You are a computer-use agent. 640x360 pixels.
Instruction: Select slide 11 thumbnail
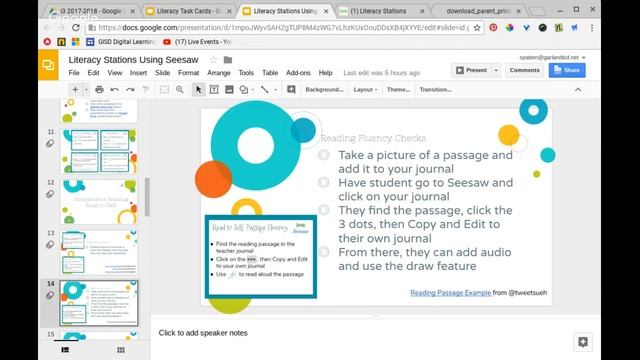99,151
